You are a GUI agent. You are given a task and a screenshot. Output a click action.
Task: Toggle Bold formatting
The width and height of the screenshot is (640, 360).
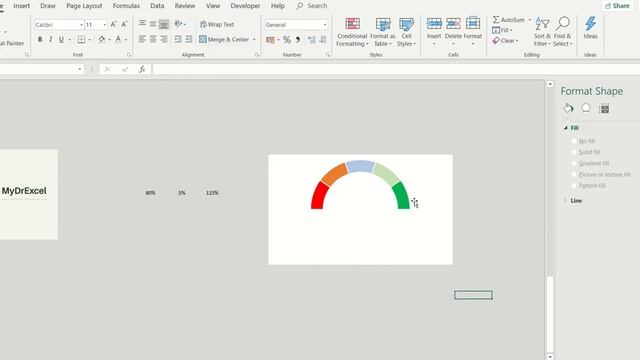pyautogui.click(x=40, y=40)
